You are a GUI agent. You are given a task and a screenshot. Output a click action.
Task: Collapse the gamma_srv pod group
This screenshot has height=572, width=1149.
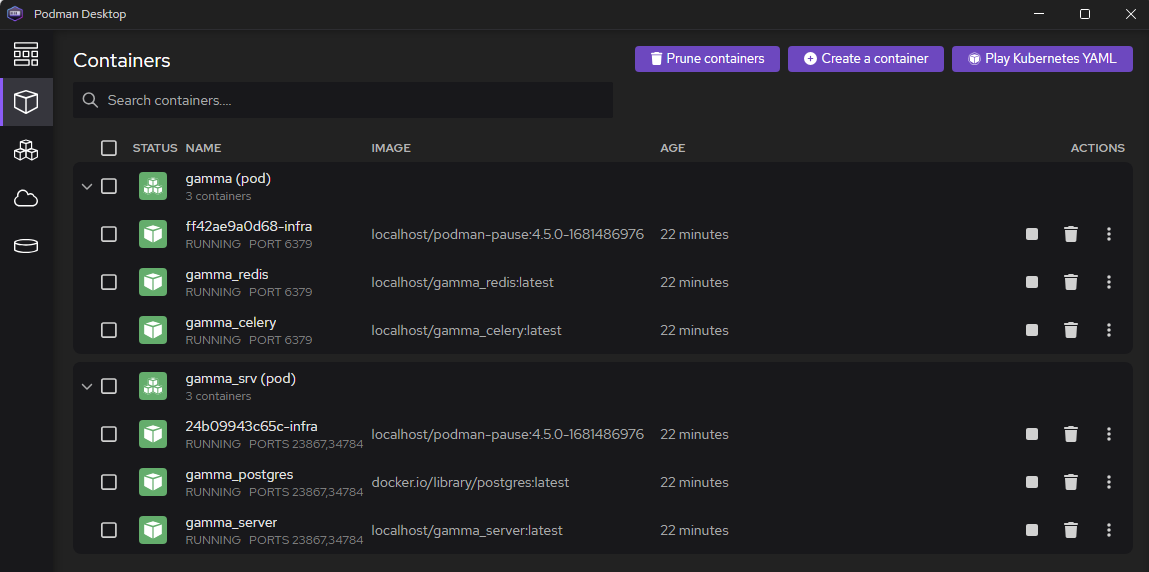[87, 386]
